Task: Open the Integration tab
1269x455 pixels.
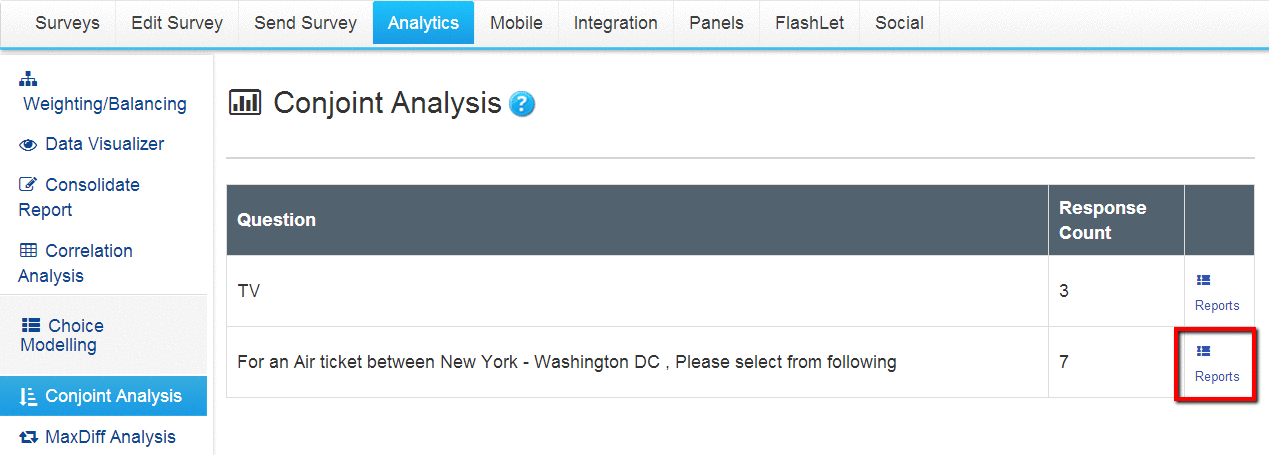Action: tap(616, 23)
